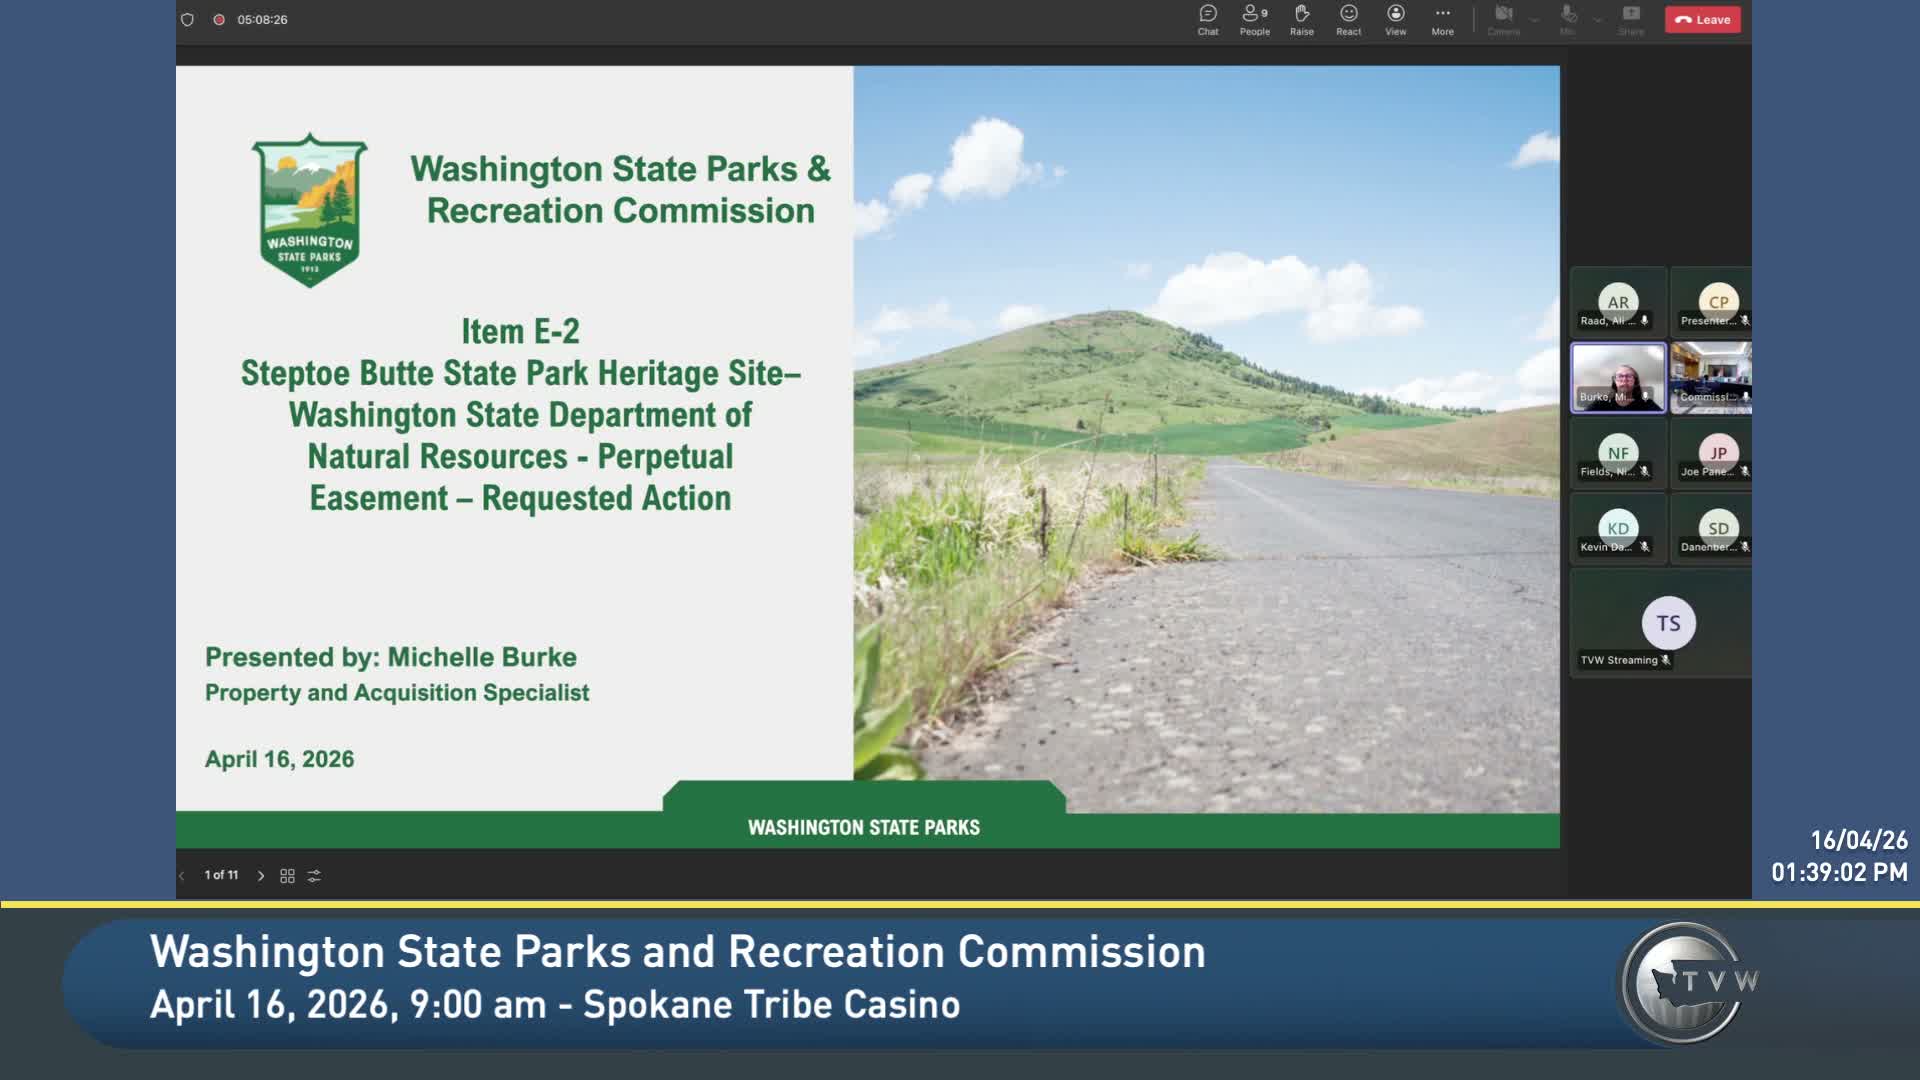The height and width of the screenshot is (1080, 1920).
Task: Open the React emoji menu
Action: point(1348,19)
